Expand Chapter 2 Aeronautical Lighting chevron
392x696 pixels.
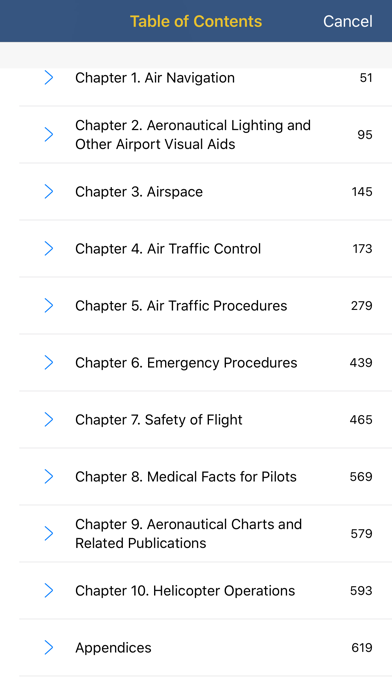tap(49, 134)
